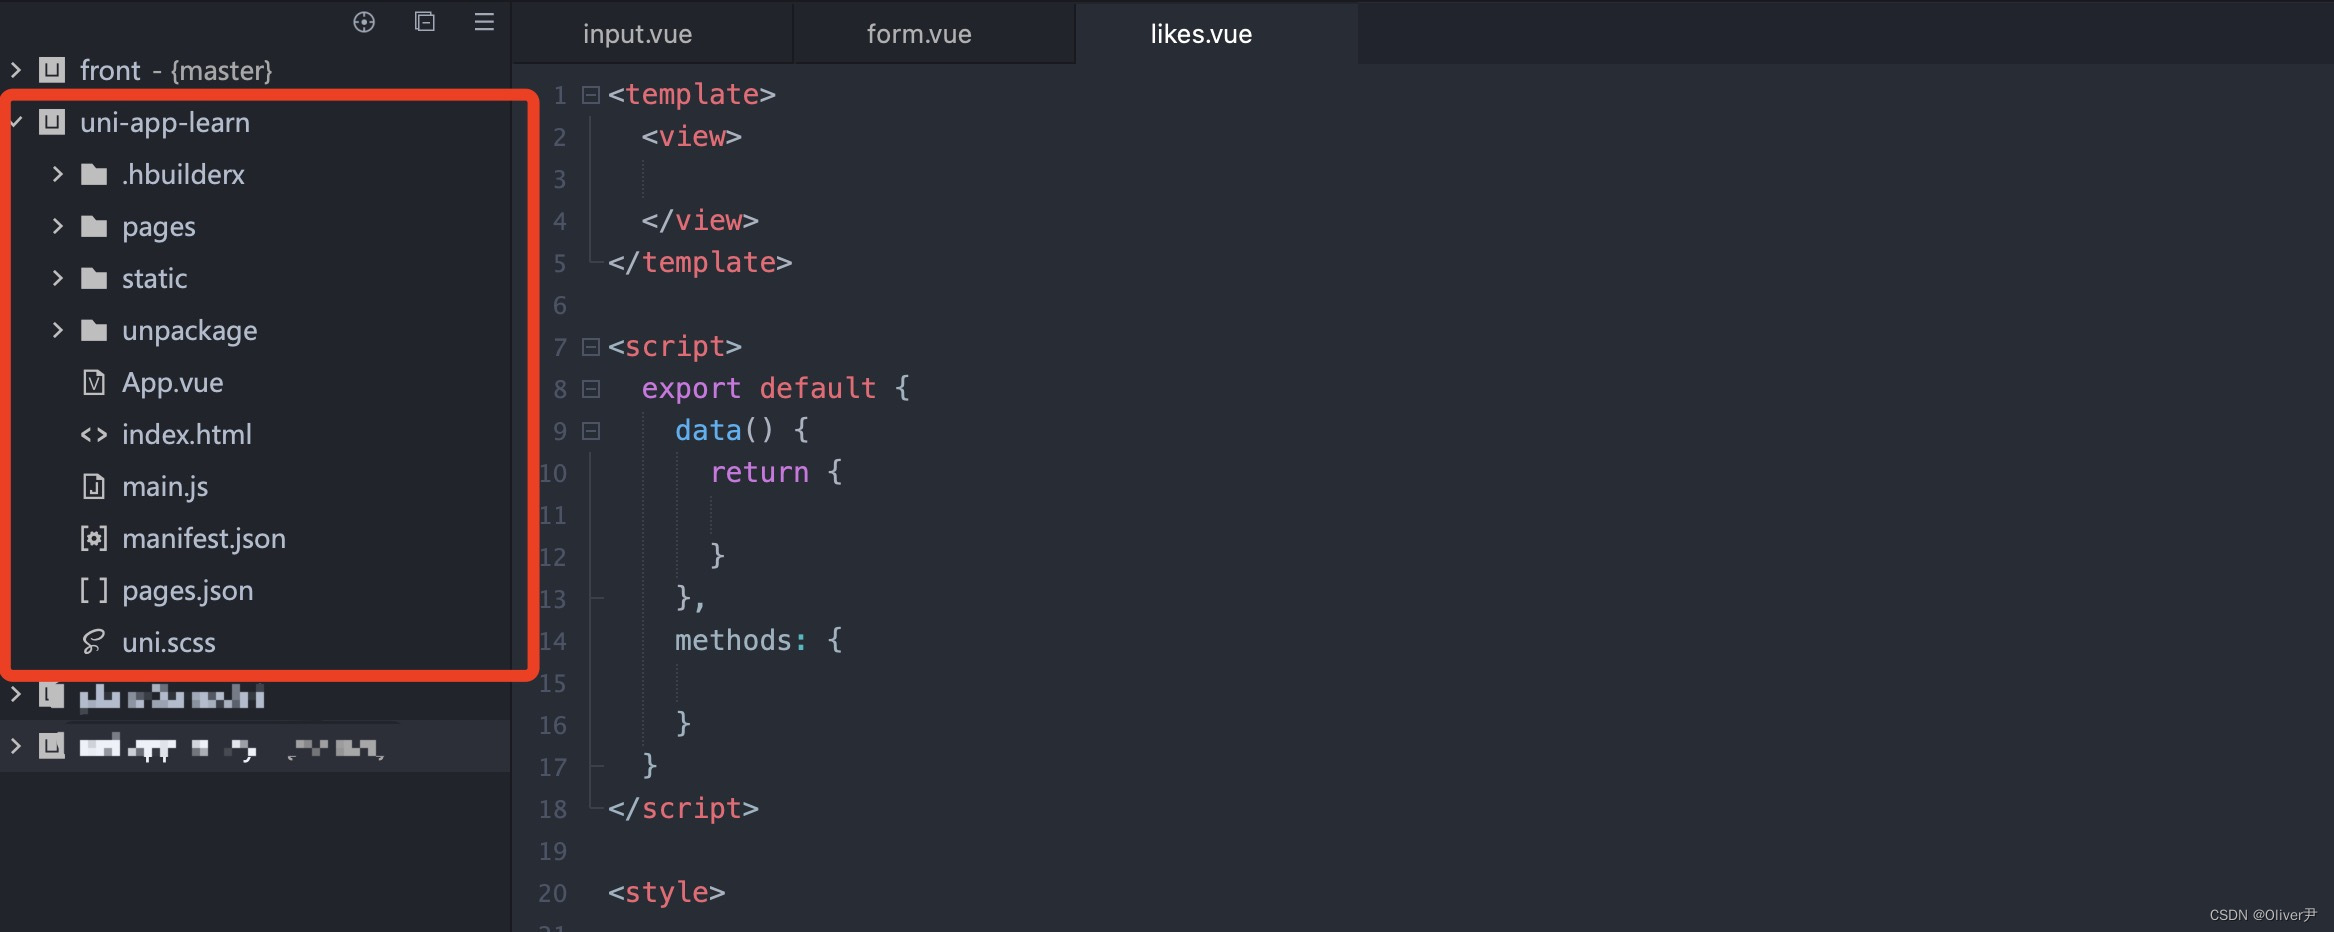
Task: Click the 'export default {' code line
Action: [776, 388]
